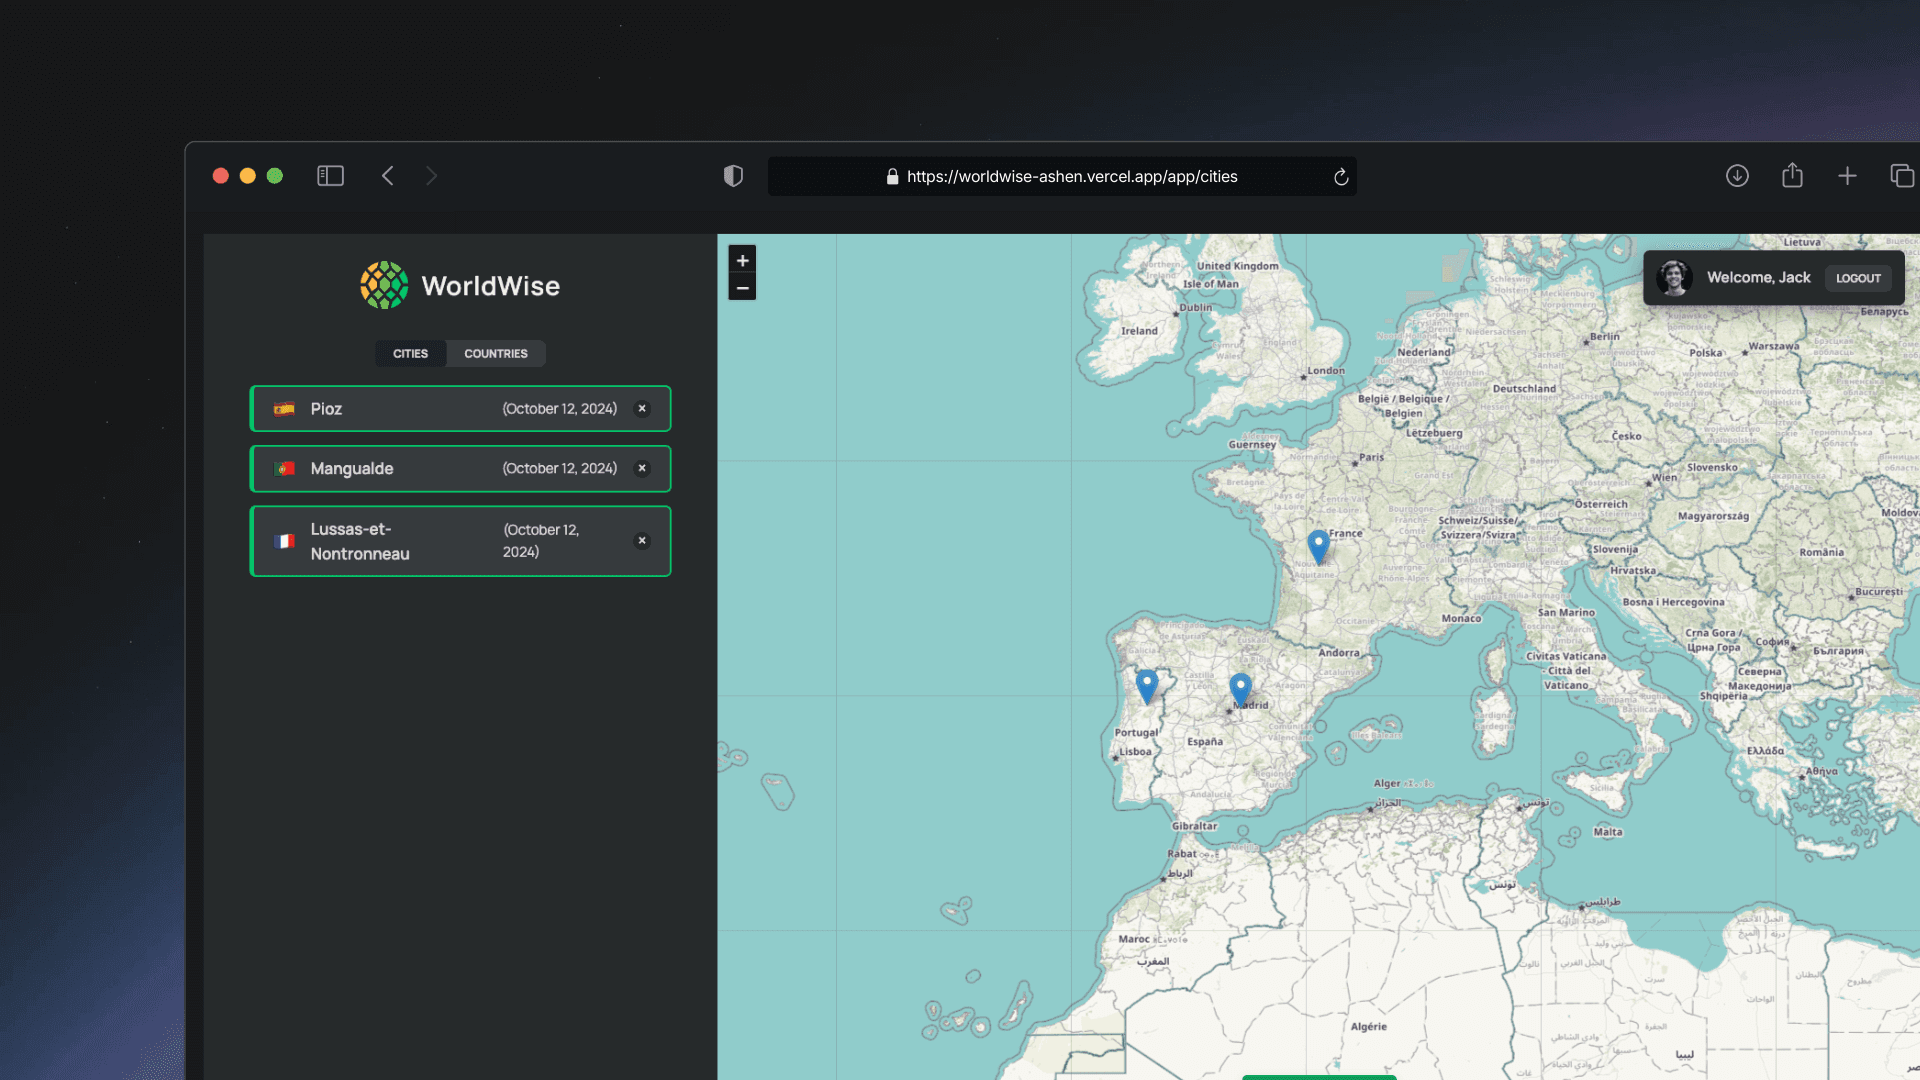Click the Dublin label on the map

pos(1195,308)
